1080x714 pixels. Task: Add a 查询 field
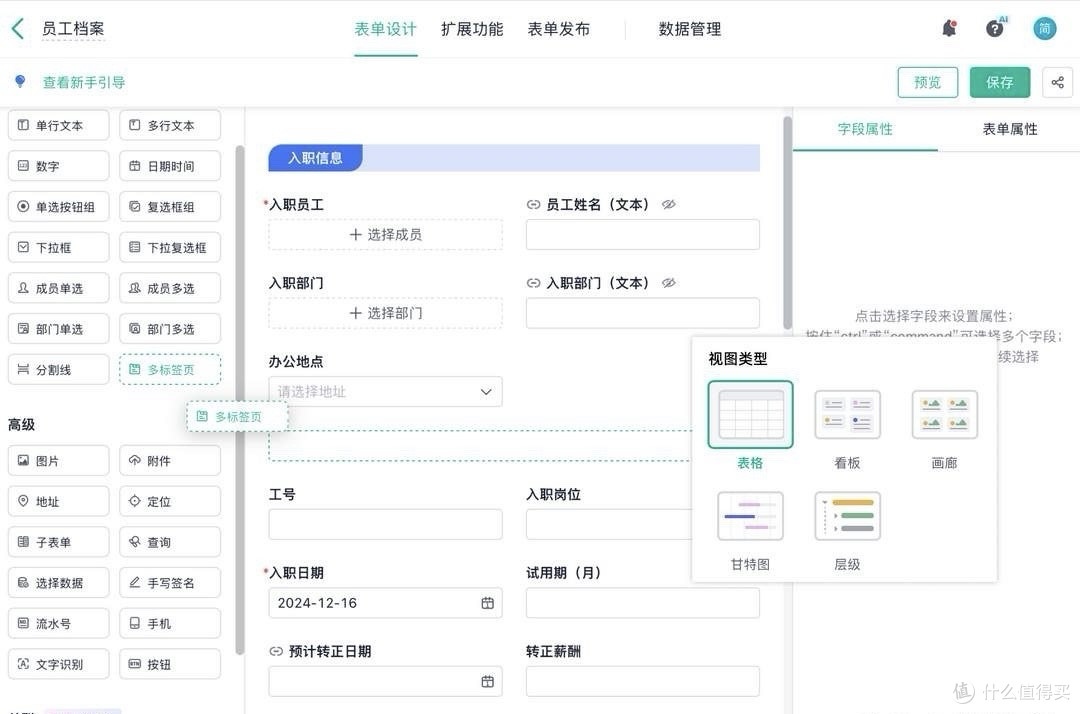coord(170,541)
